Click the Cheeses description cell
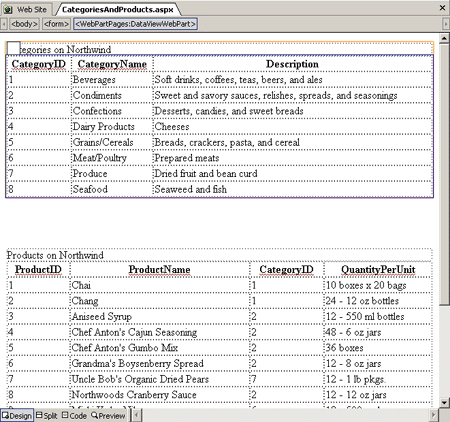Image resolution: width=450 pixels, height=422 pixels. point(293,127)
